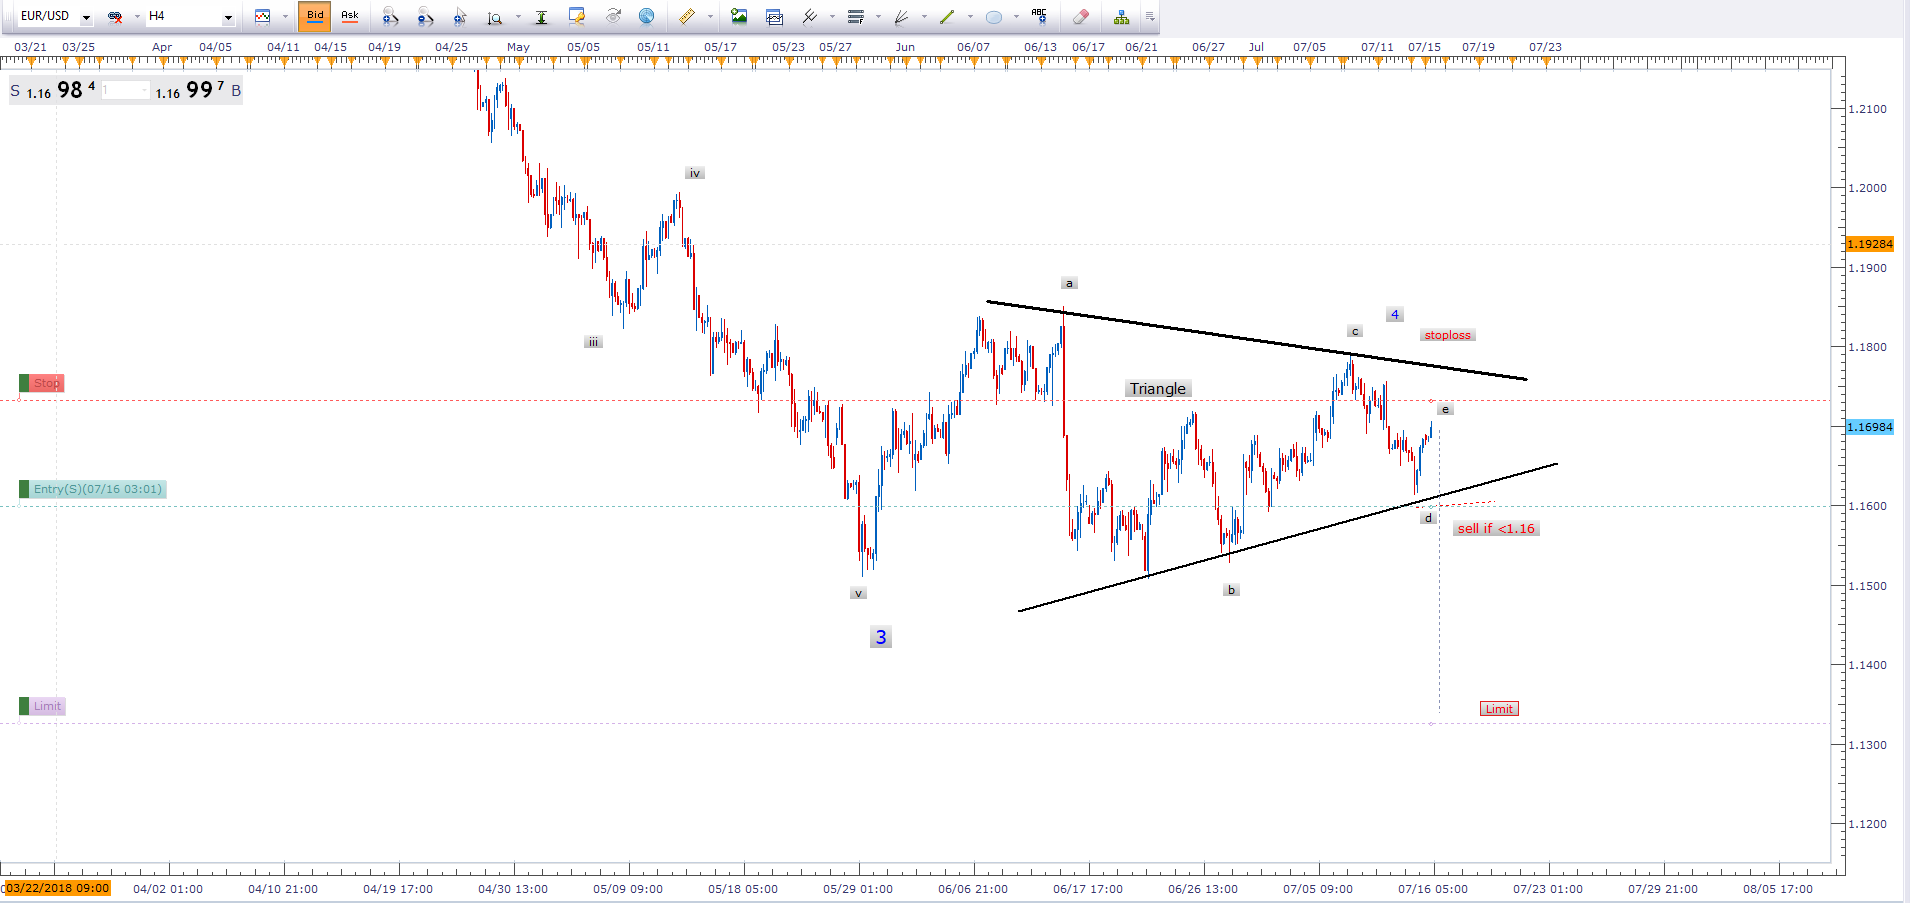Open the H4 timeframe dropdown
This screenshot has width=1910, height=903.
tap(228, 17)
